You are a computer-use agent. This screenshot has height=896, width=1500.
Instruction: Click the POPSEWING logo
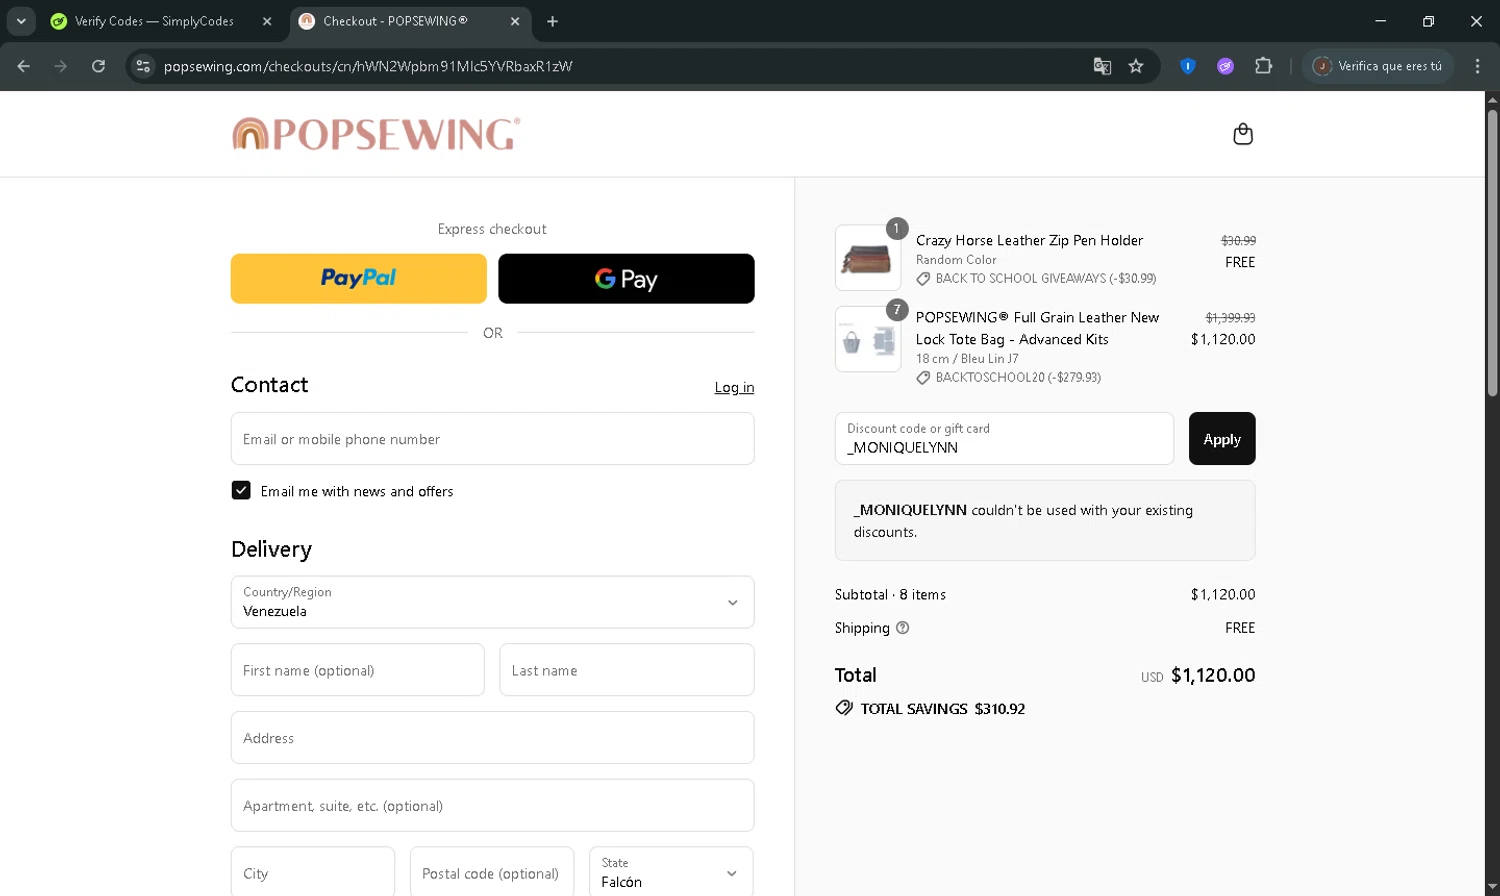(376, 134)
